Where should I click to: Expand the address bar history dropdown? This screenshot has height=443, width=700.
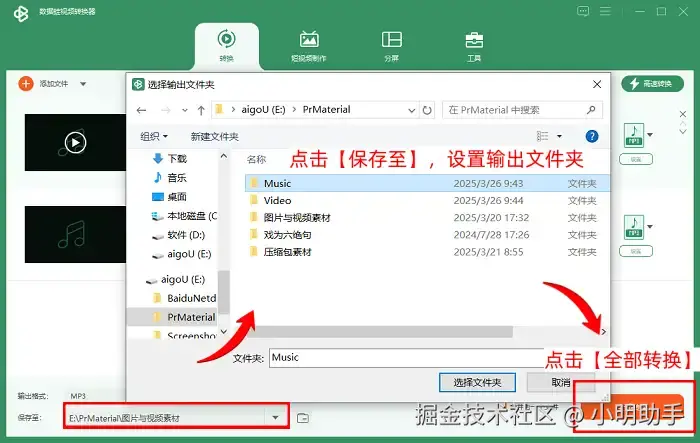[412, 110]
